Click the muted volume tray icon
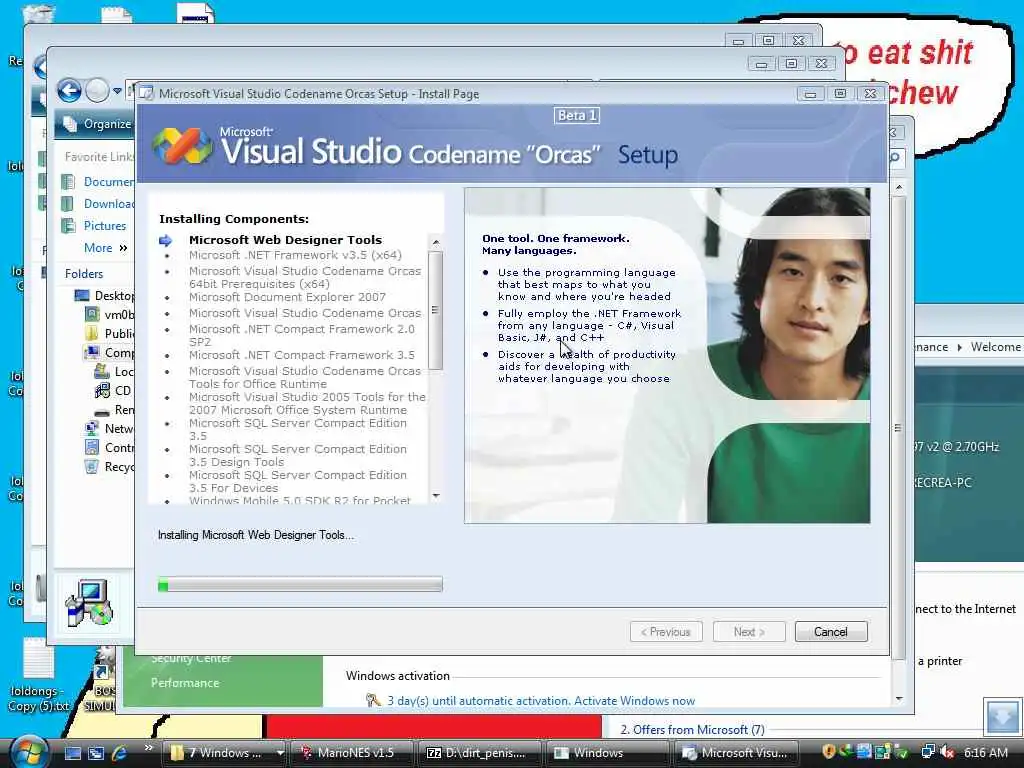Image resolution: width=1024 pixels, height=768 pixels. coord(948,752)
